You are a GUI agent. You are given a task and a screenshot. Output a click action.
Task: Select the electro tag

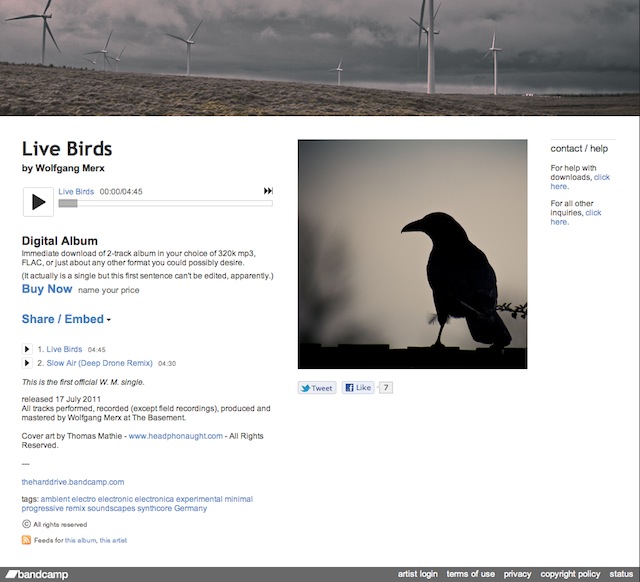click(84, 499)
